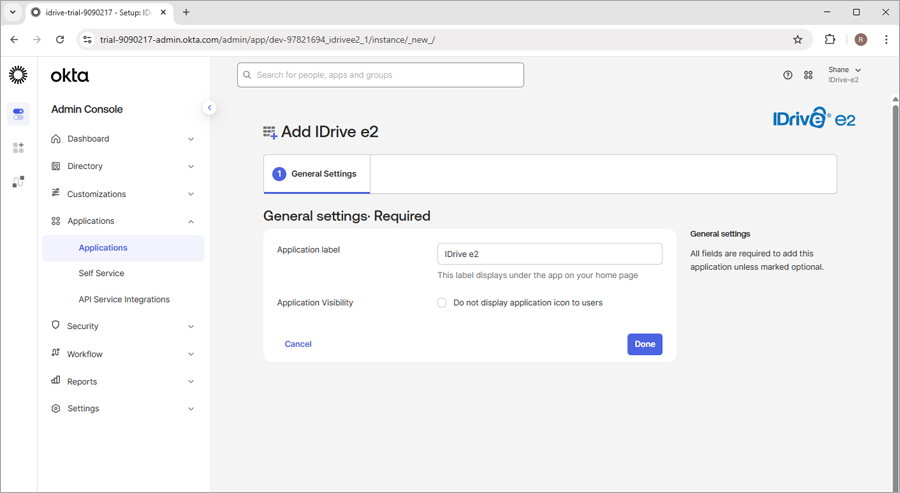900x493 pixels.
Task: Click the Okta sunburst logo icon
Action: tap(18, 75)
